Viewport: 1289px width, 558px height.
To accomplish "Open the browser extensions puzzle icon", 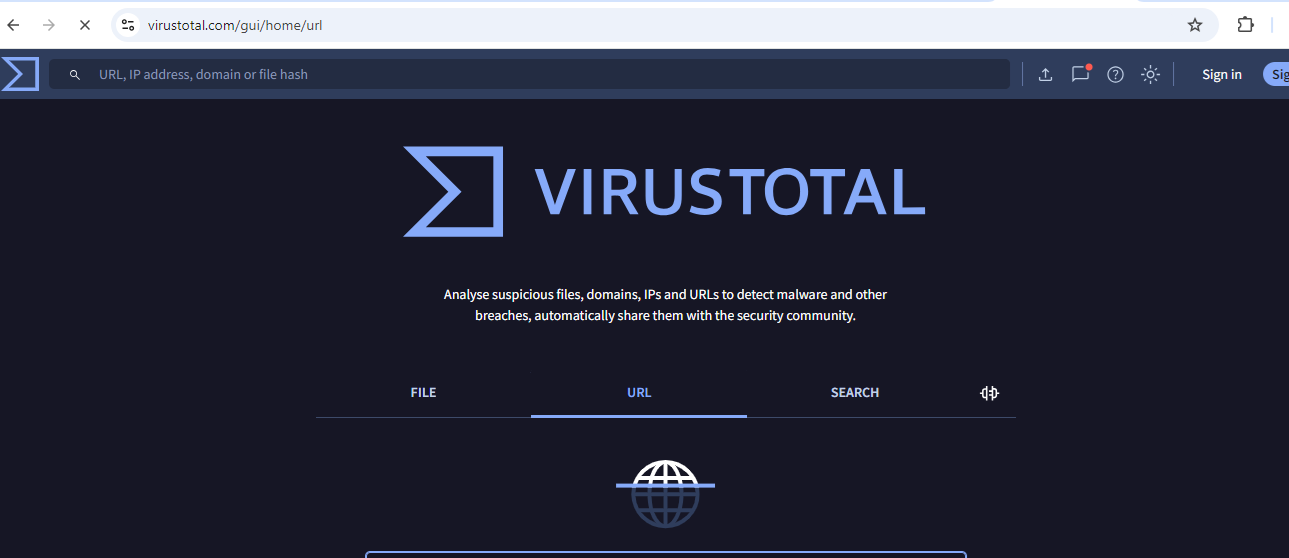I will click(x=1246, y=25).
